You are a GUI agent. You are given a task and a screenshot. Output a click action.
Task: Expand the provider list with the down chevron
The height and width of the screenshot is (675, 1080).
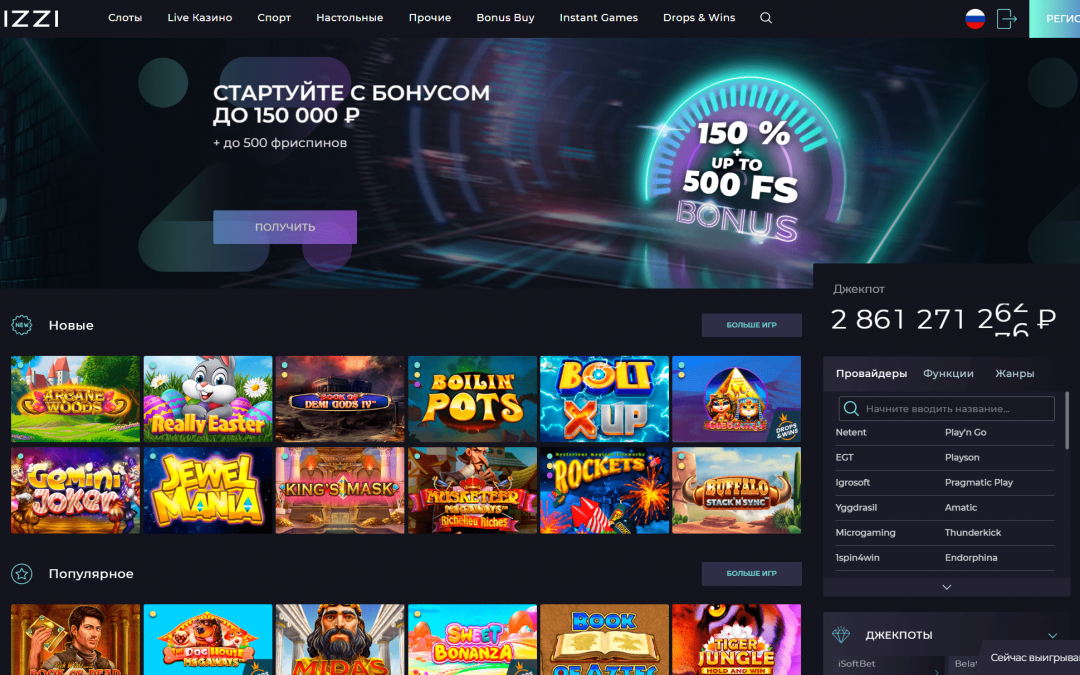[946, 587]
